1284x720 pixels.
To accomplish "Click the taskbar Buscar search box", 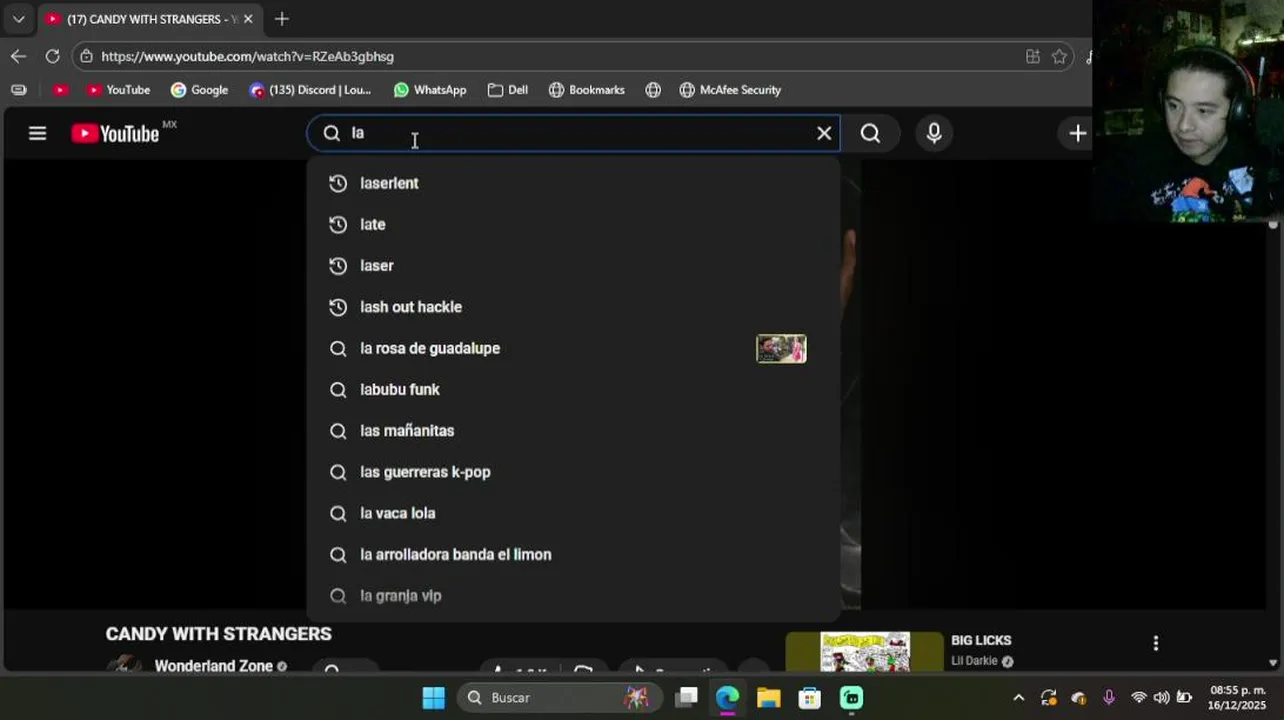I will [x=560, y=698].
